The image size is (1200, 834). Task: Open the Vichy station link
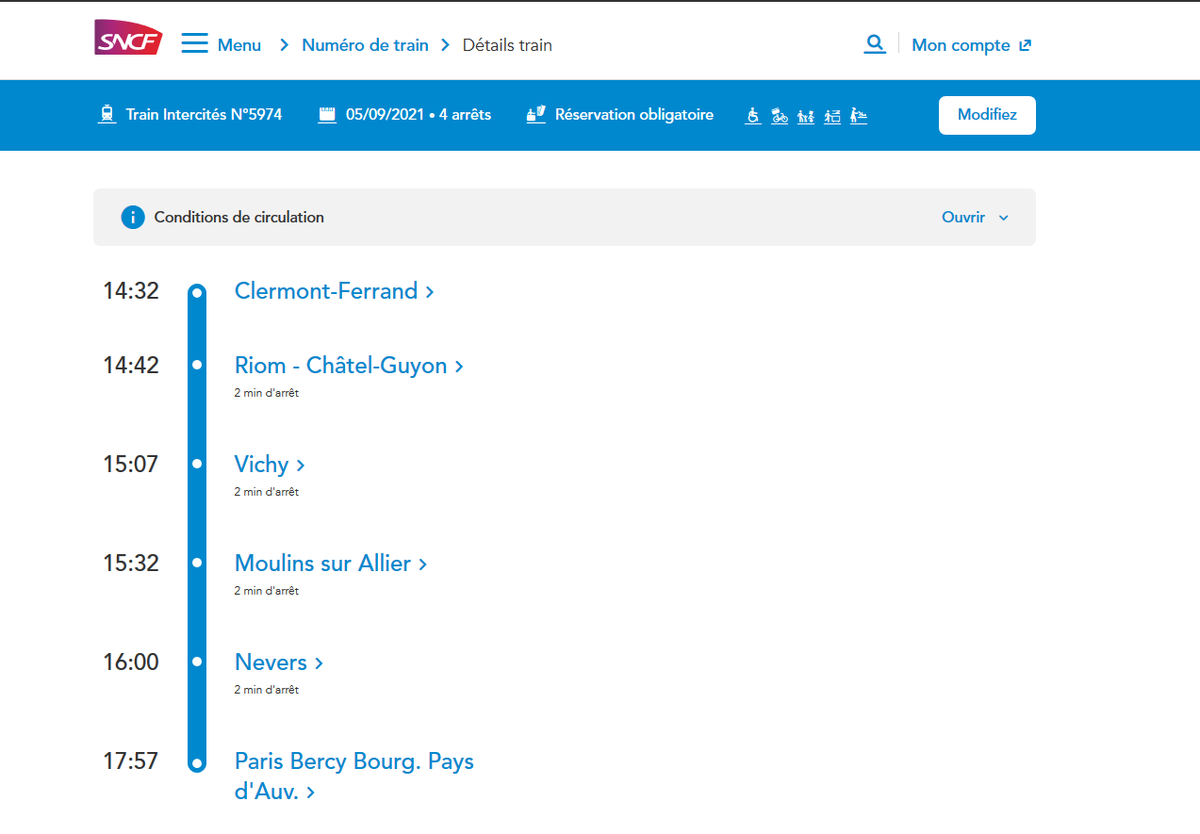click(269, 464)
